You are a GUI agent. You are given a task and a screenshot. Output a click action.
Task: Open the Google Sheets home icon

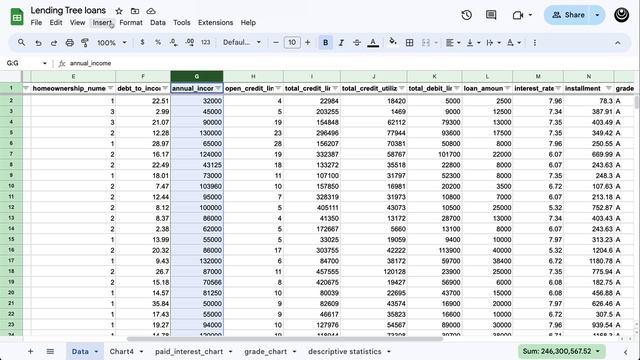[x=17, y=17]
